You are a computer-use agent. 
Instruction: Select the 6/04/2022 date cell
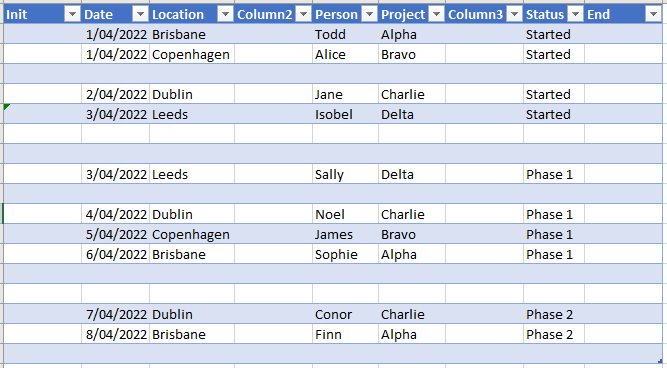pos(115,254)
